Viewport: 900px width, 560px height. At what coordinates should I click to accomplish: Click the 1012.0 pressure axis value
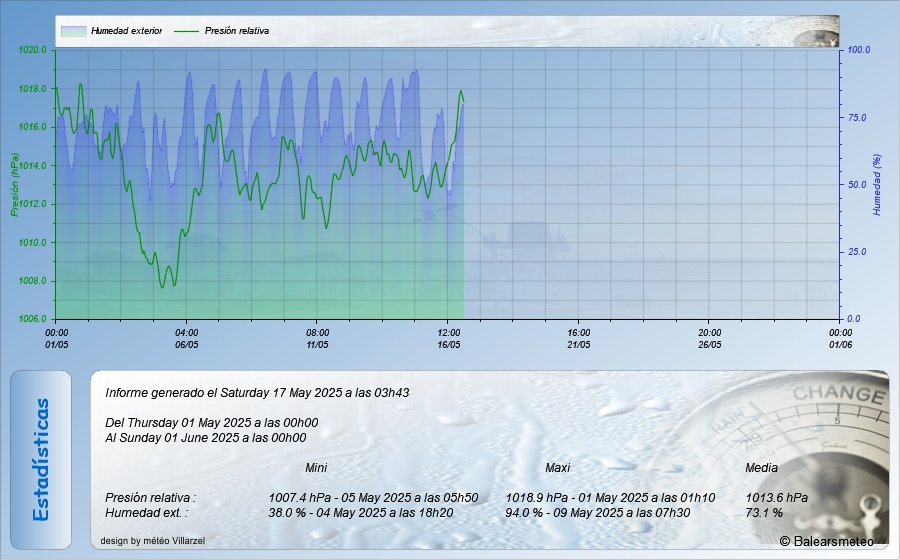pos(32,204)
